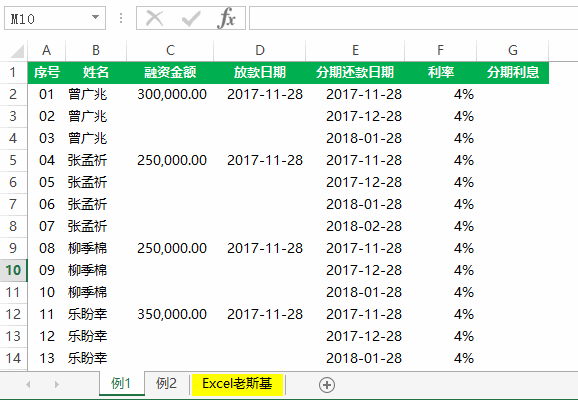
Task: Select row 14 header
Action: coord(13,358)
